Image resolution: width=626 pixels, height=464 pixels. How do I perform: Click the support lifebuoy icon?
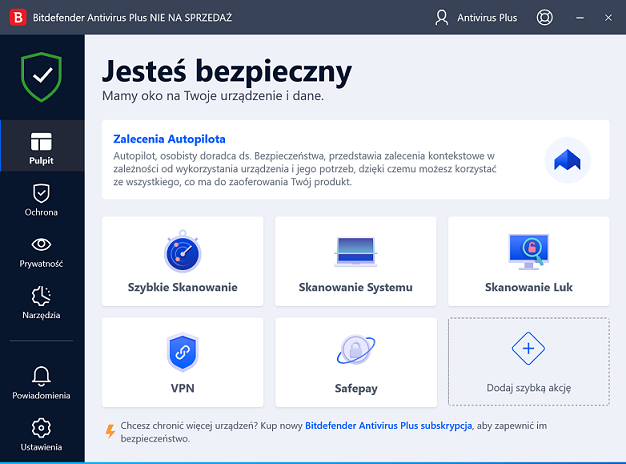click(545, 17)
